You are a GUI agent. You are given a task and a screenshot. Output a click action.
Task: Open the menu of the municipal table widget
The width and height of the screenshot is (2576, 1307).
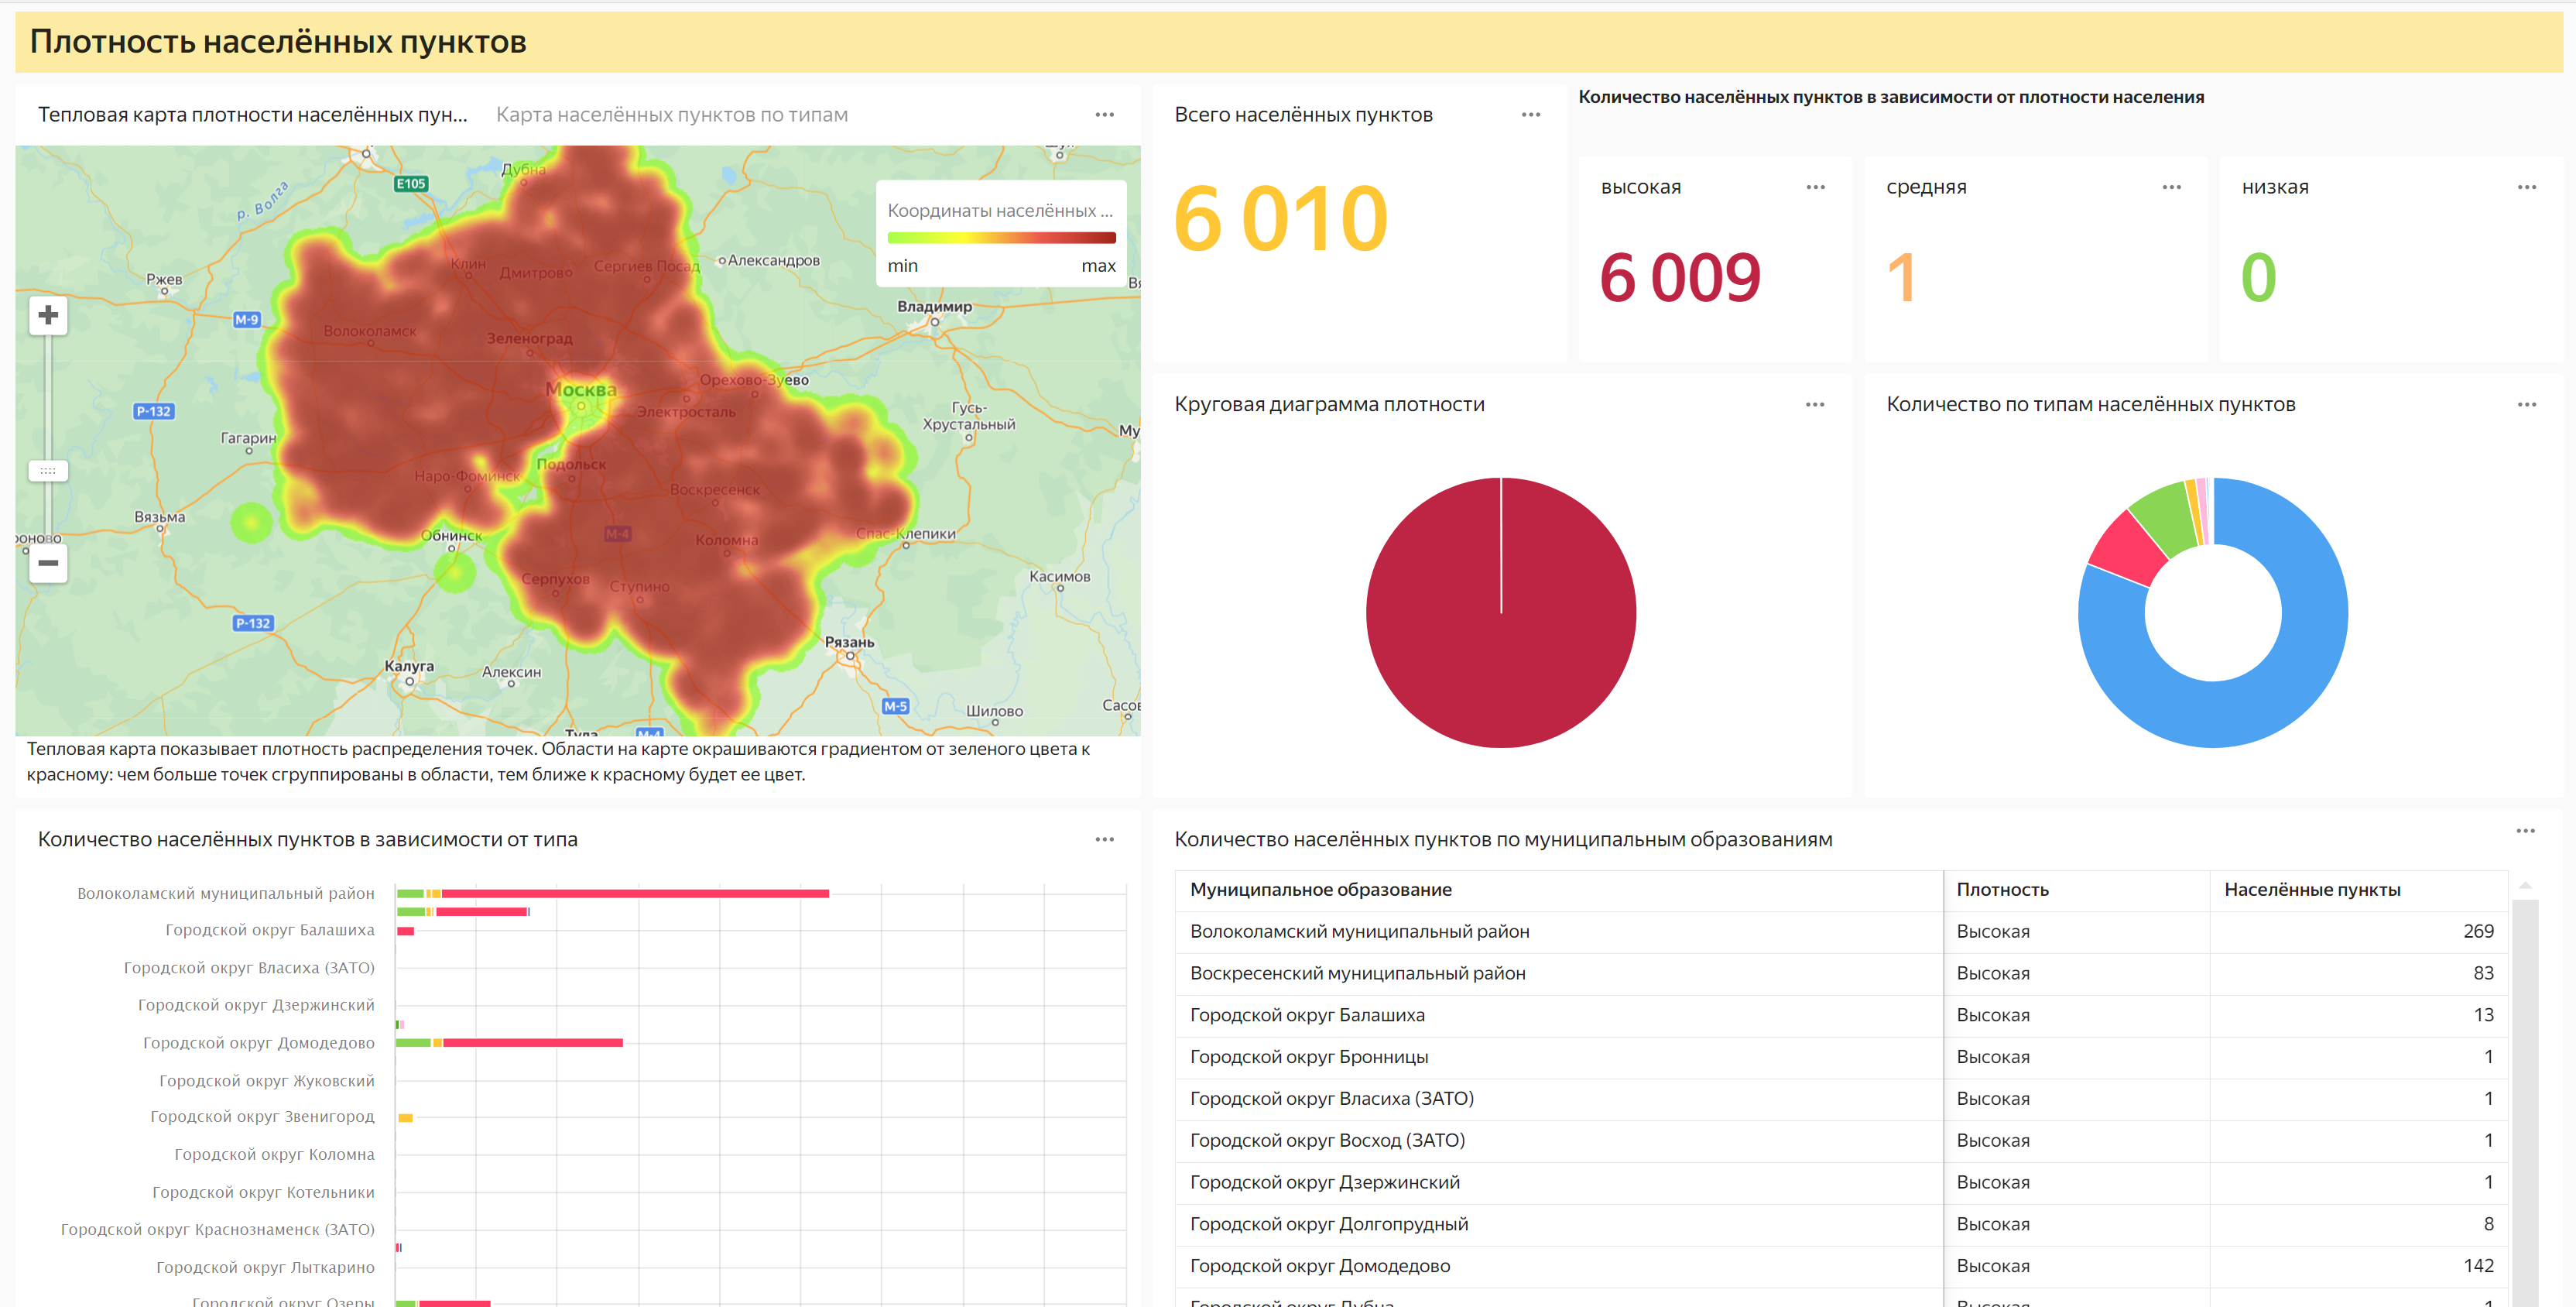click(2525, 831)
